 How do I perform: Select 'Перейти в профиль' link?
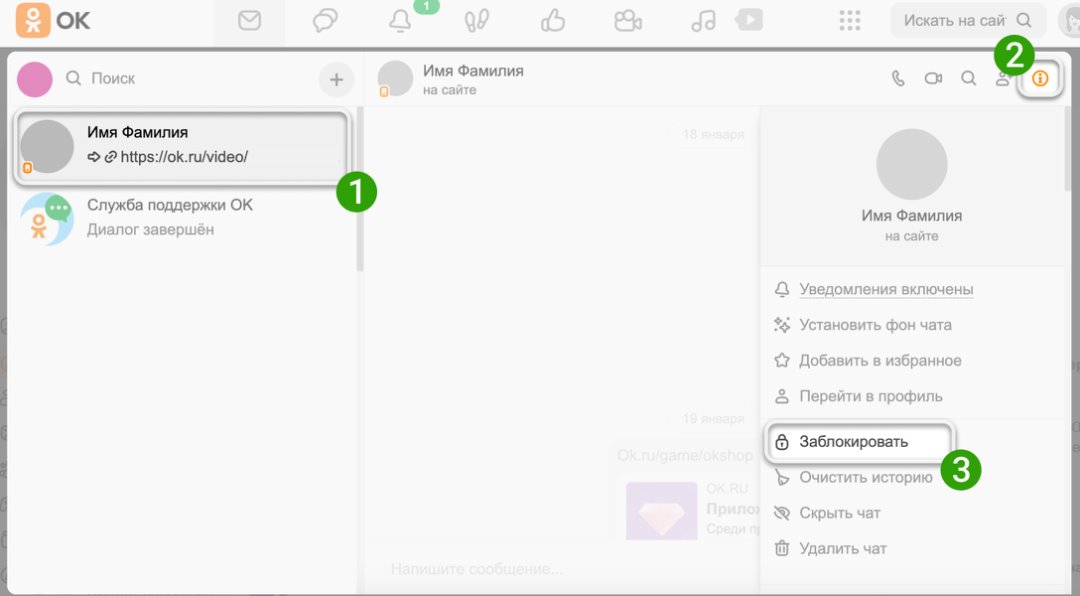pyautogui.click(x=870, y=396)
